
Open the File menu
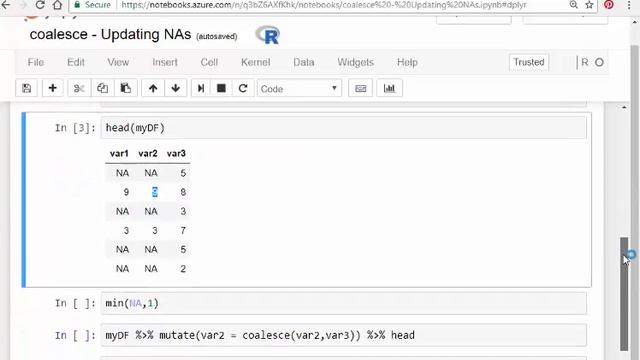point(36,62)
